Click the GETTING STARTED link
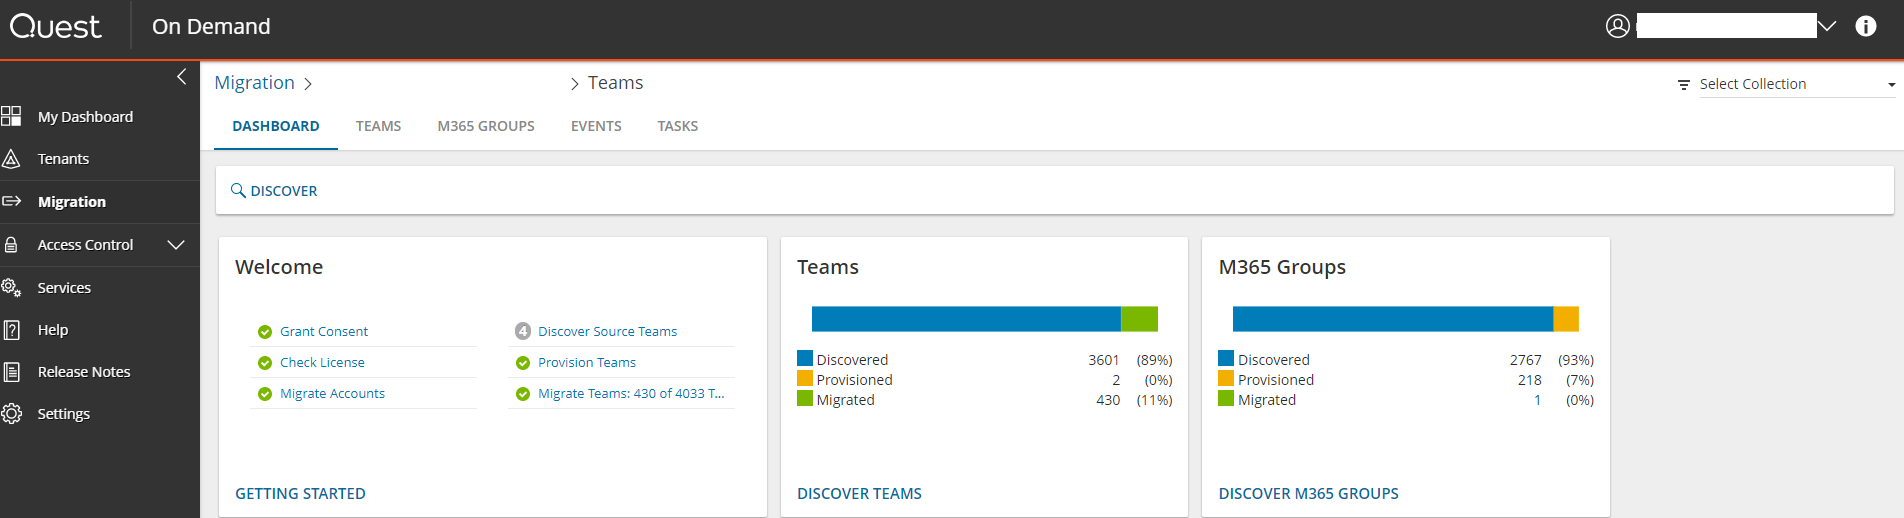1904x518 pixels. [x=300, y=494]
